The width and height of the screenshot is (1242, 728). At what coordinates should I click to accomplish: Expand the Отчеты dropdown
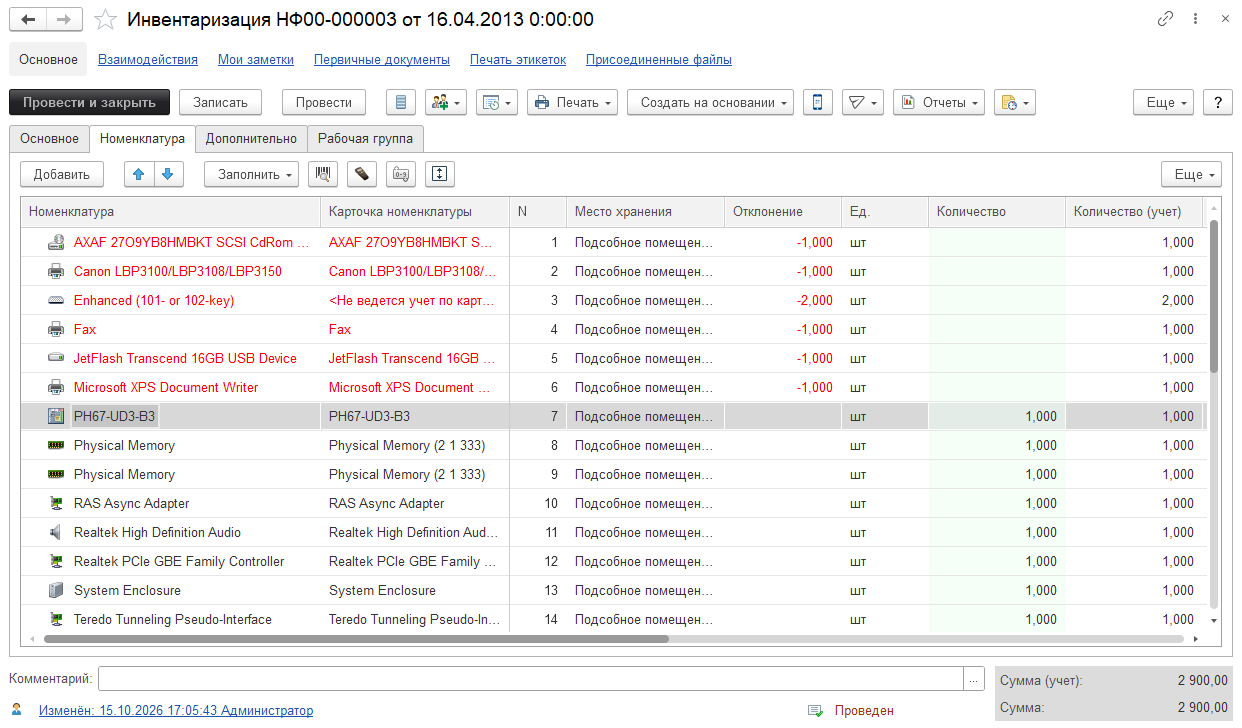[x=939, y=102]
